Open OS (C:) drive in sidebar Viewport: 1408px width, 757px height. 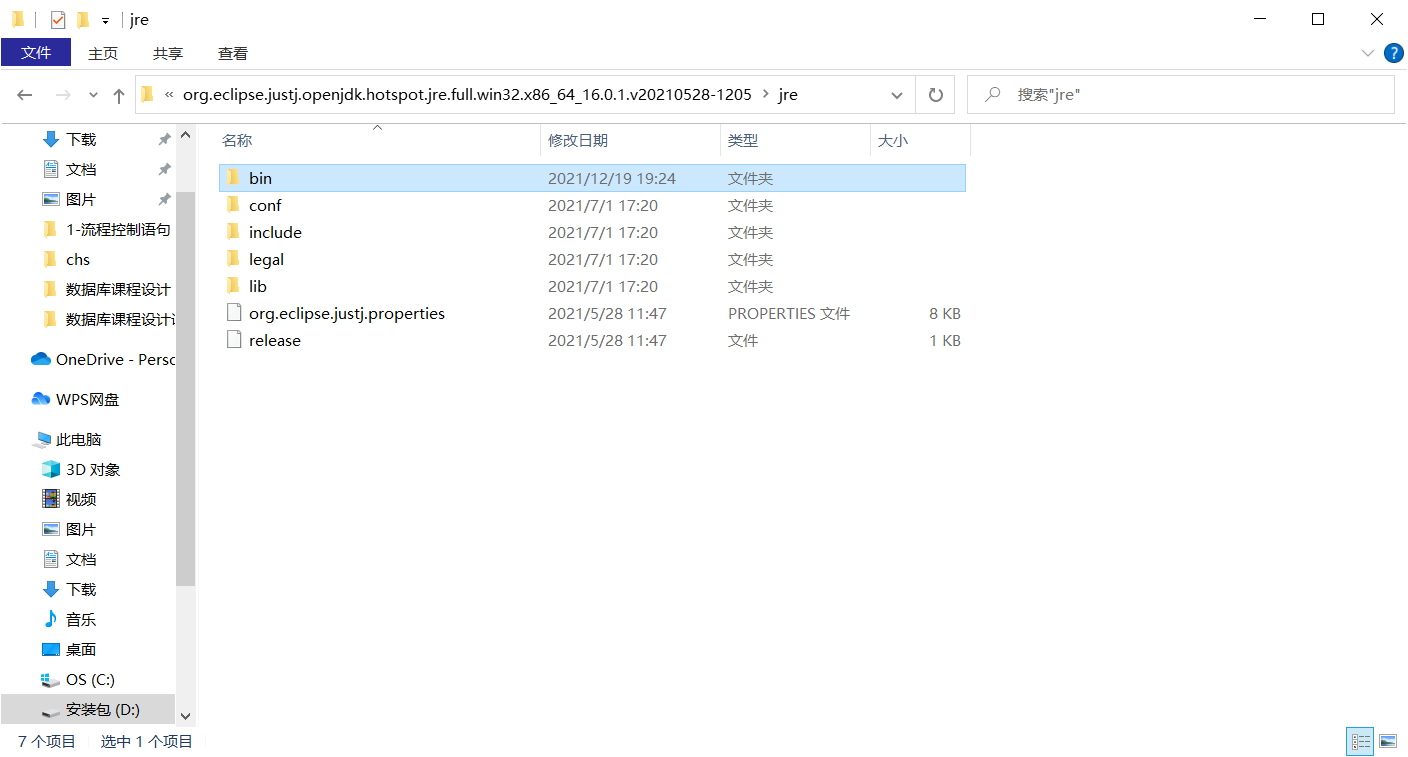tap(78, 679)
